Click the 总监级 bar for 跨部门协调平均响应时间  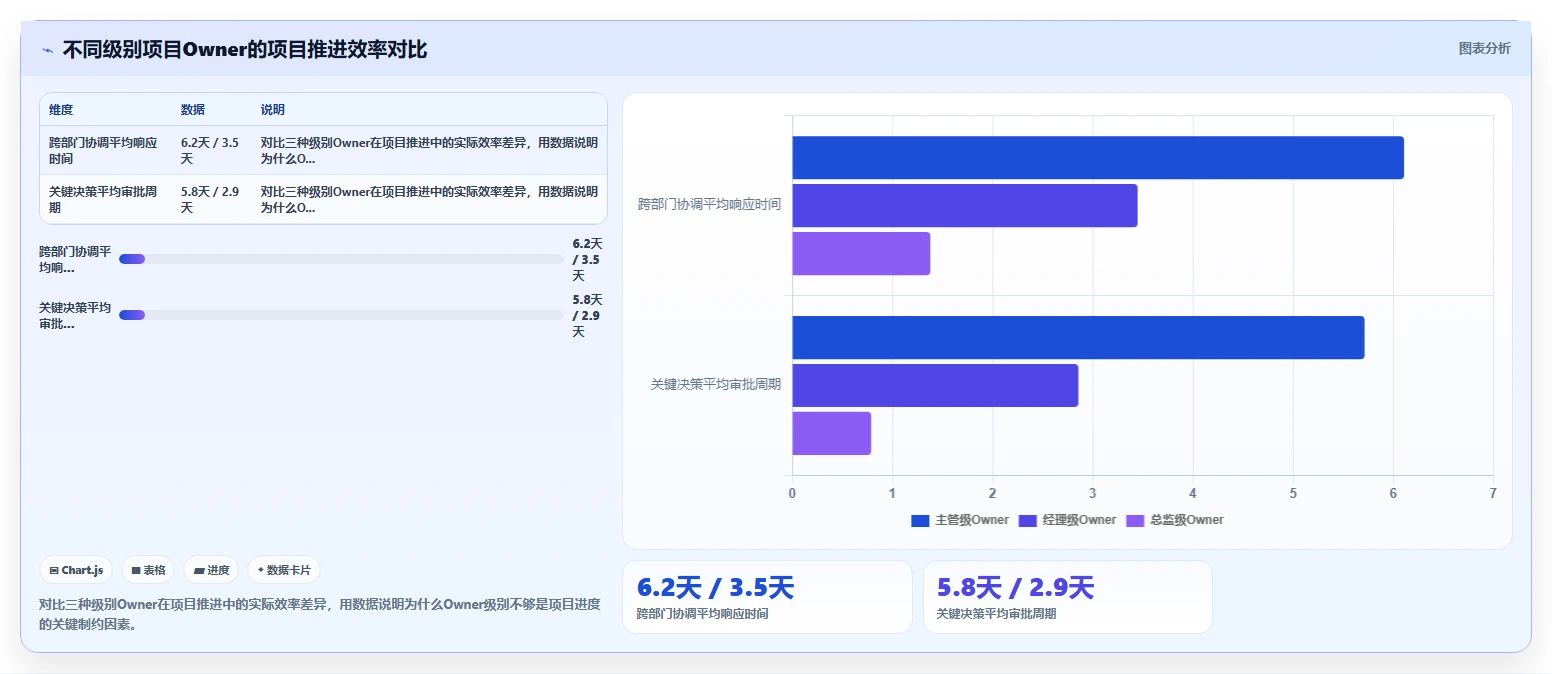coord(861,253)
